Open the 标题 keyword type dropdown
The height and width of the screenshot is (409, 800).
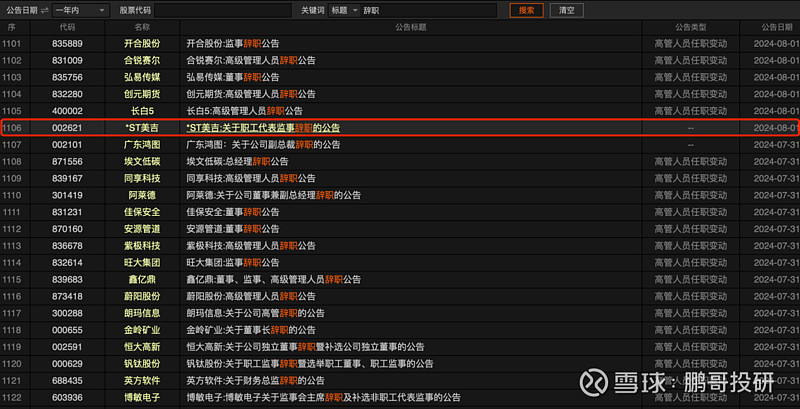(x=344, y=10)
